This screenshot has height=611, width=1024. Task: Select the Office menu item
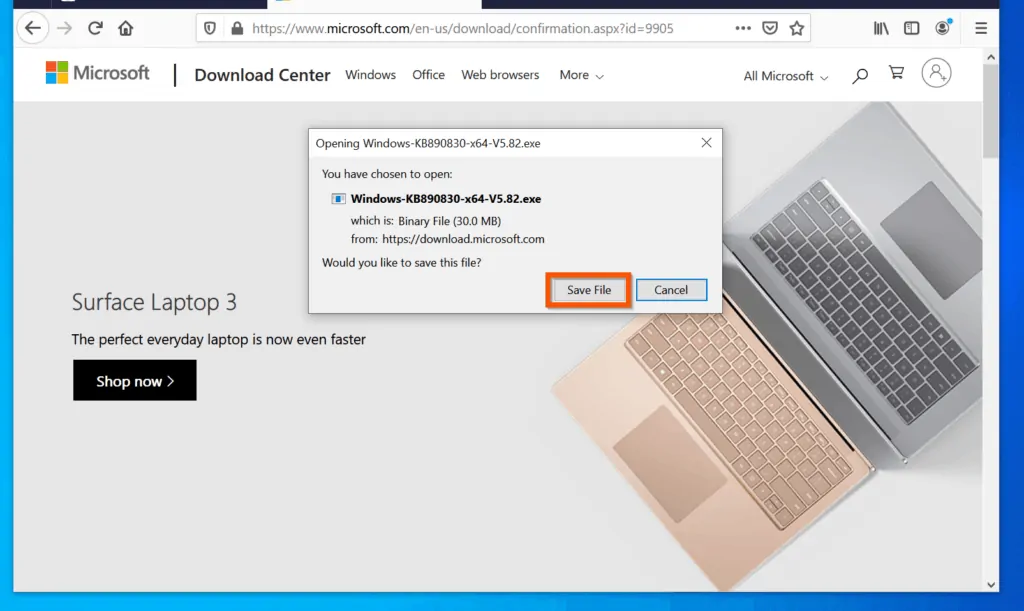[428, 75]
